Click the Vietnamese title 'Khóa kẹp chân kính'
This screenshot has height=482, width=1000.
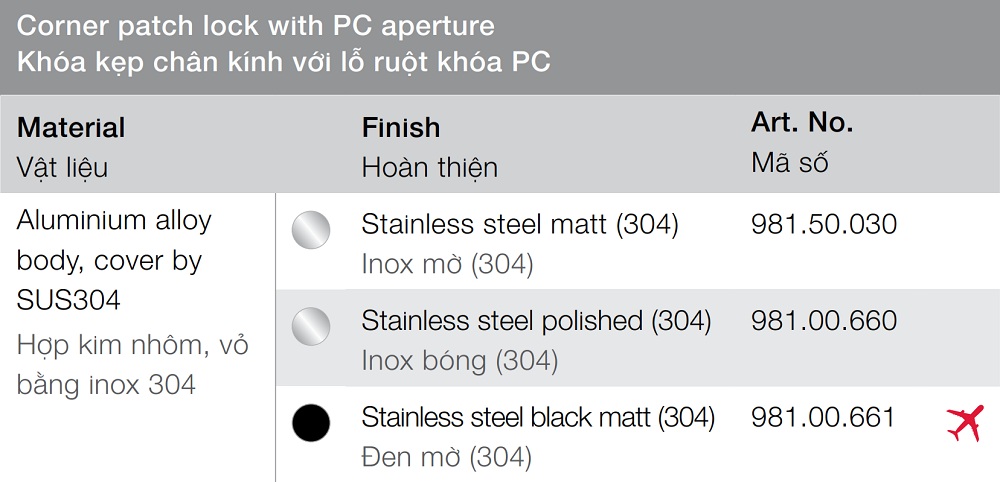point(284,61)
